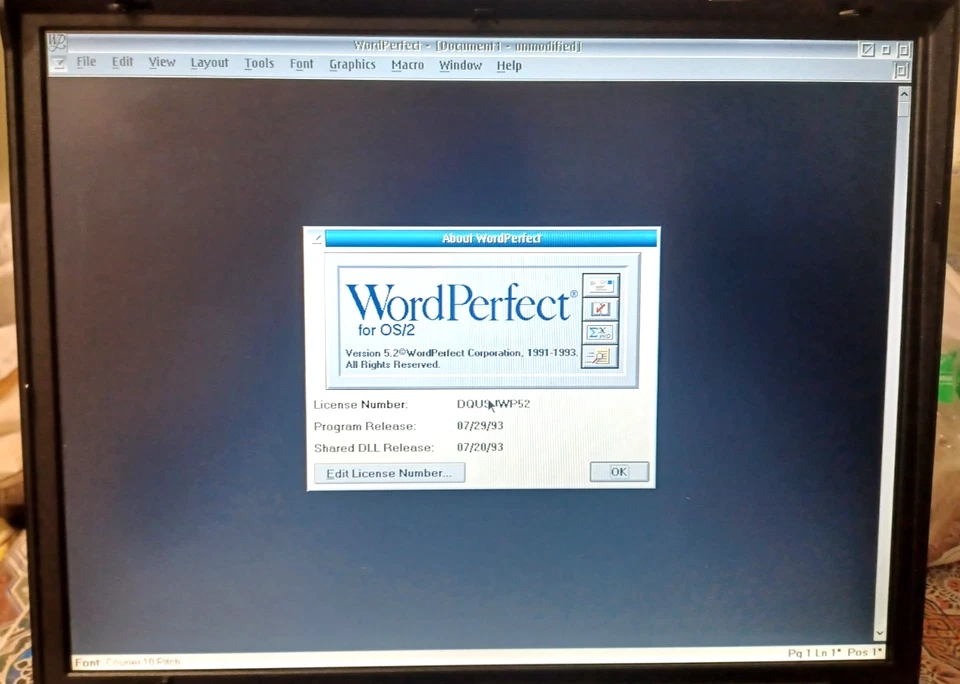Click the envelope mail icon in the About dialog

[599, 284]
